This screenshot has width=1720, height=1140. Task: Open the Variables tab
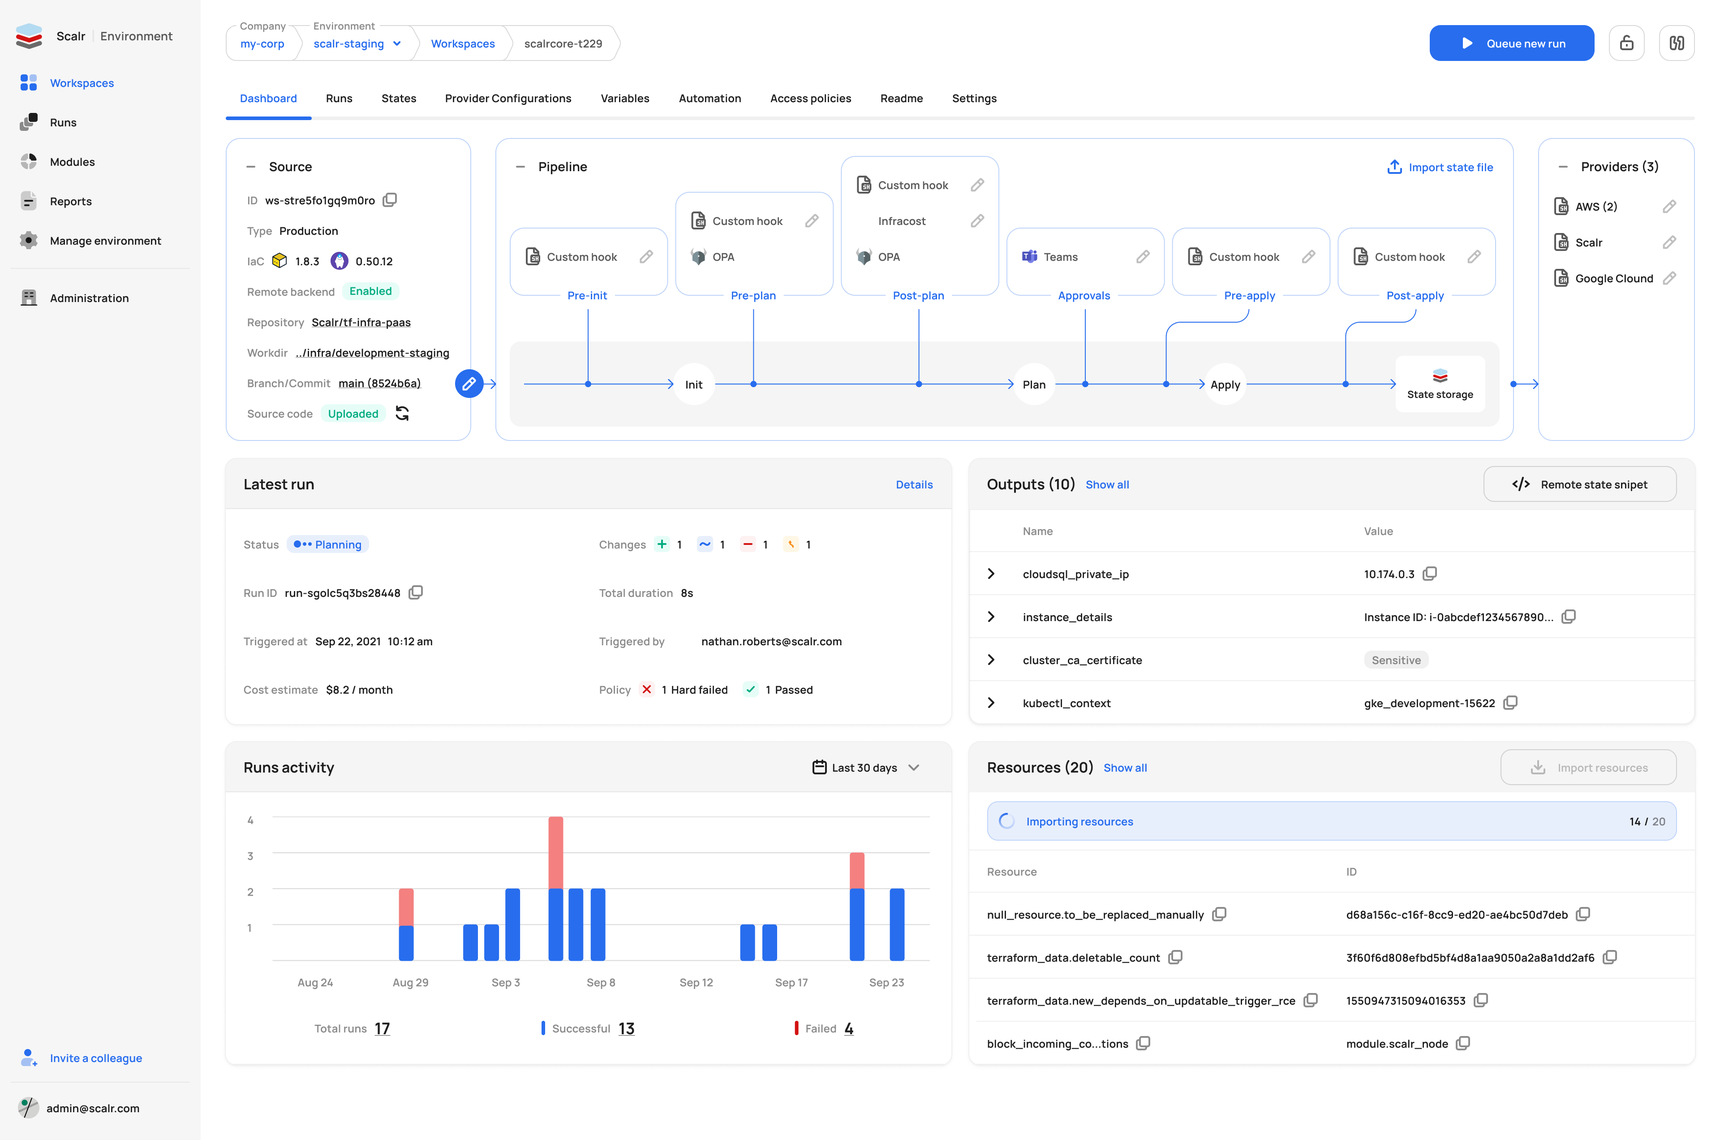[x=625, y=98]
